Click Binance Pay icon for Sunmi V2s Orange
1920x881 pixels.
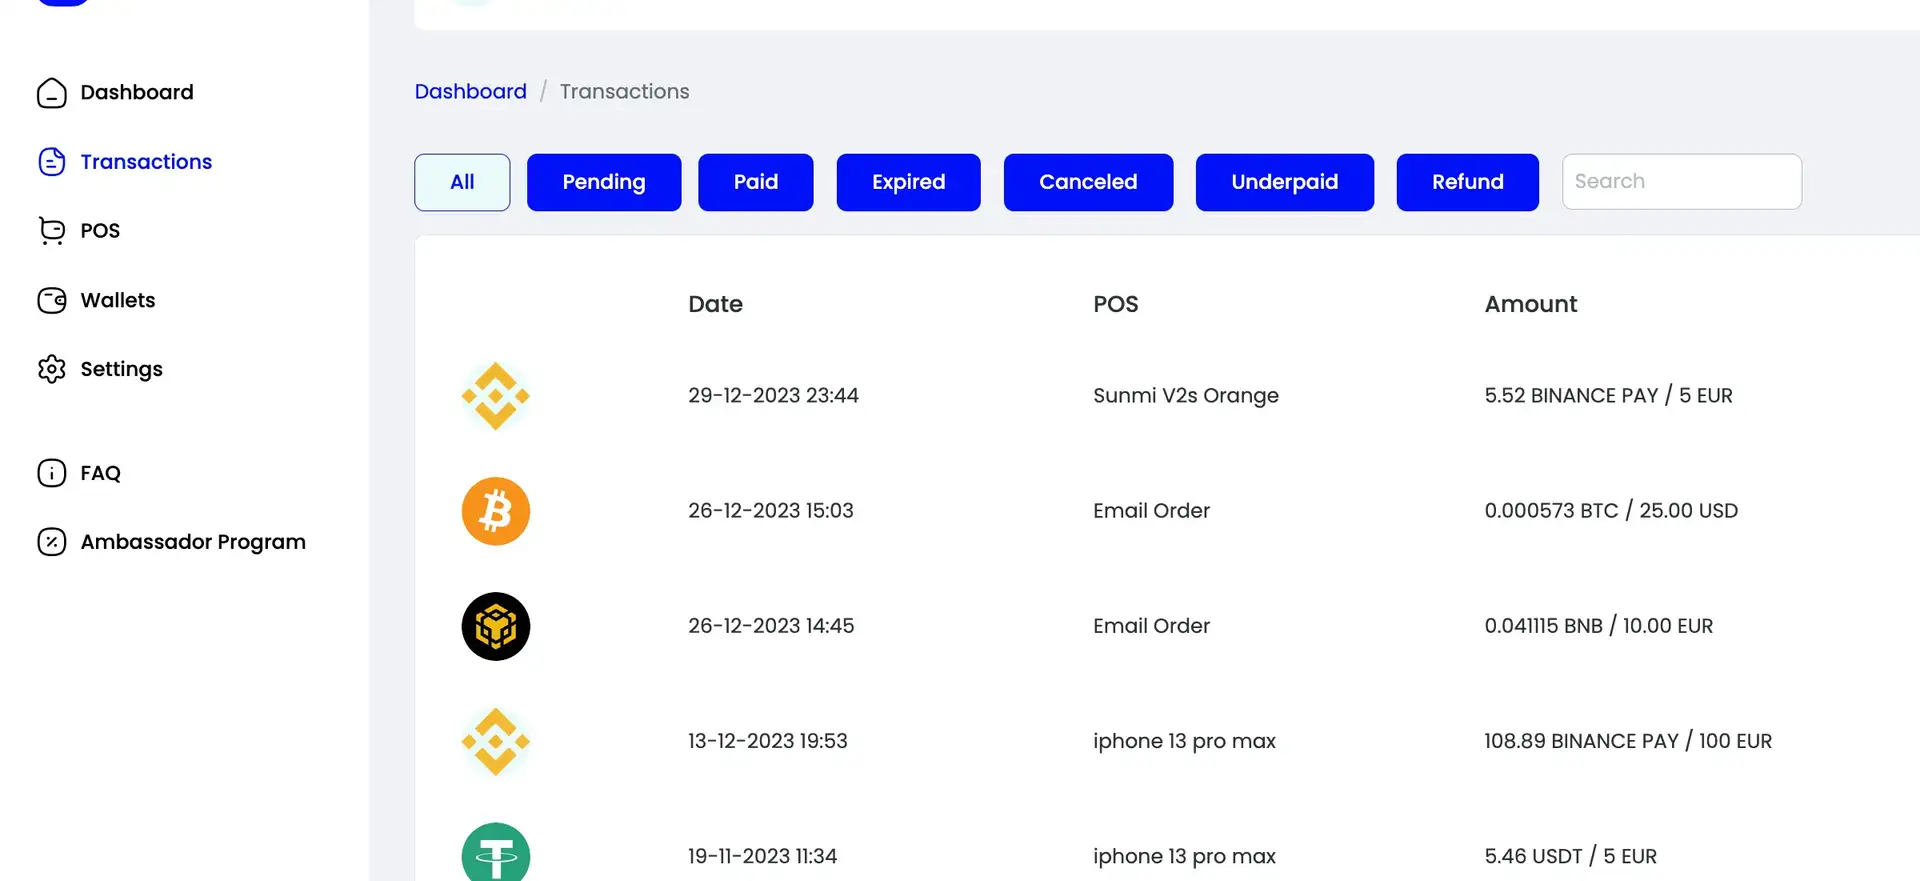coord(496,396)
